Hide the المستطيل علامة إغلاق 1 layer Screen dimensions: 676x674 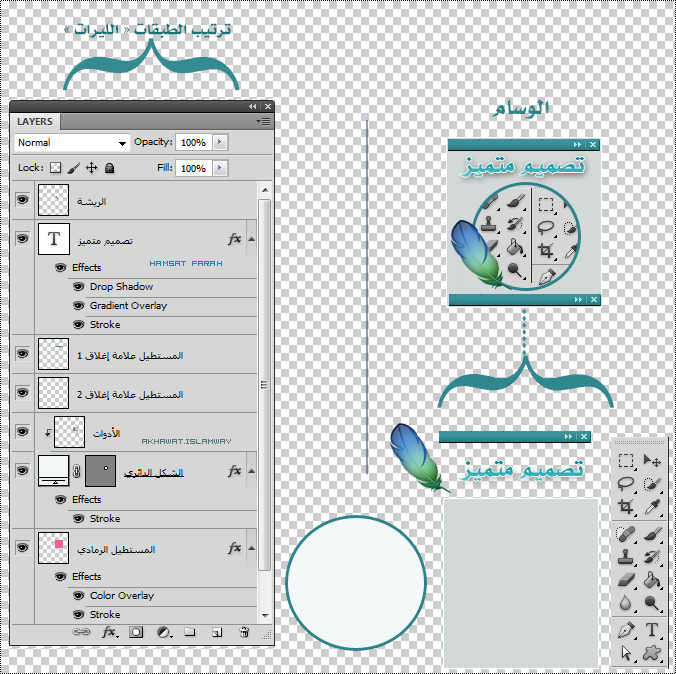pyautogui.click(x=22, y=354)
